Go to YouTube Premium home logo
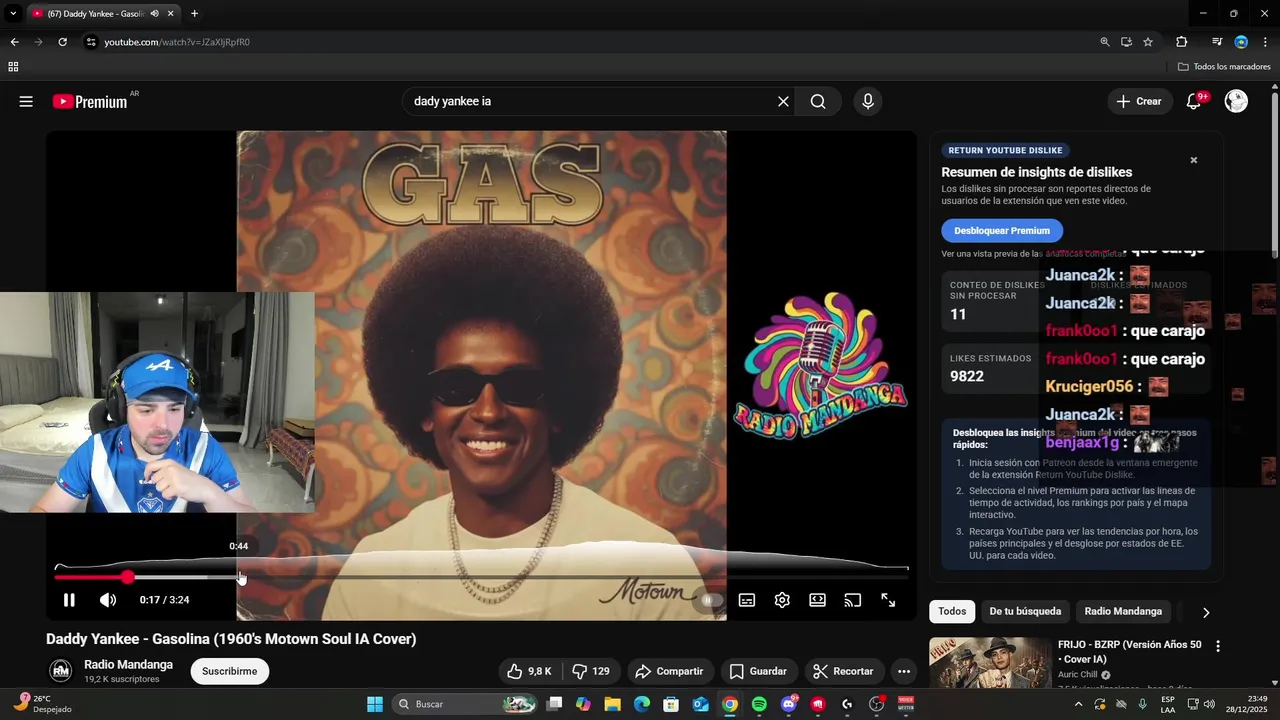The image size is (1280, 720). 90,101
